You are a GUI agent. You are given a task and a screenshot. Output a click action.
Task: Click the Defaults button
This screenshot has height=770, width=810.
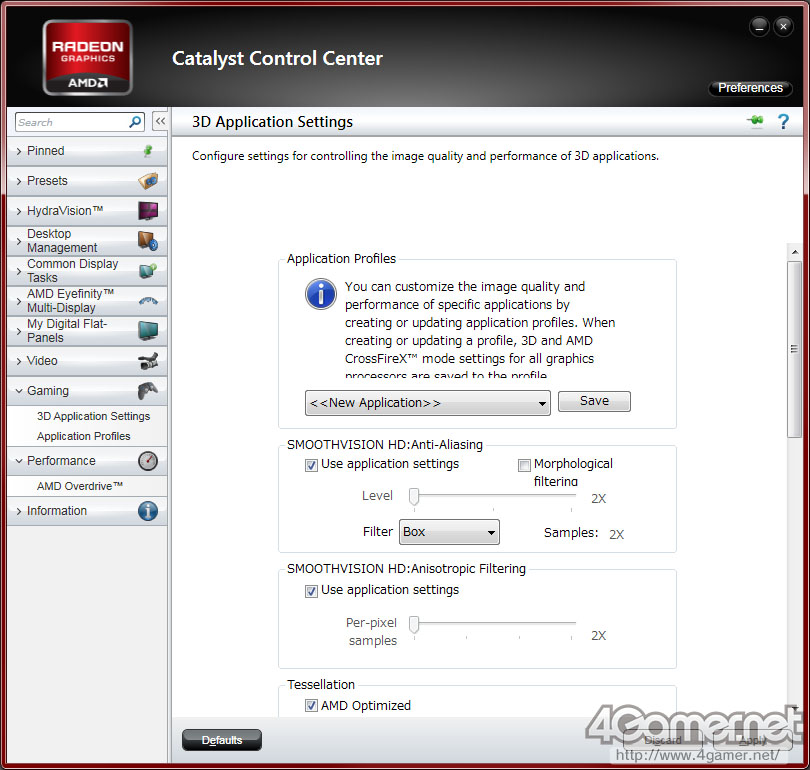click(222, 740)
